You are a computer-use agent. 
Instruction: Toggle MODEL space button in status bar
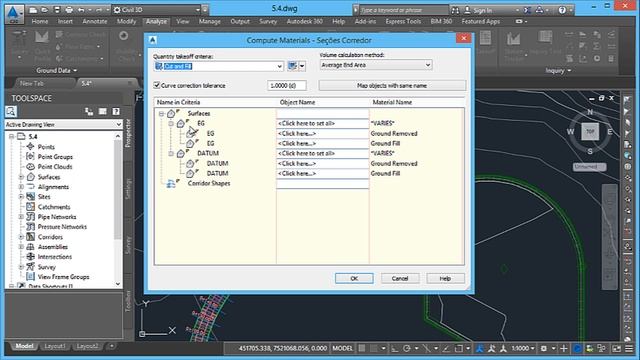coord(342,348)
